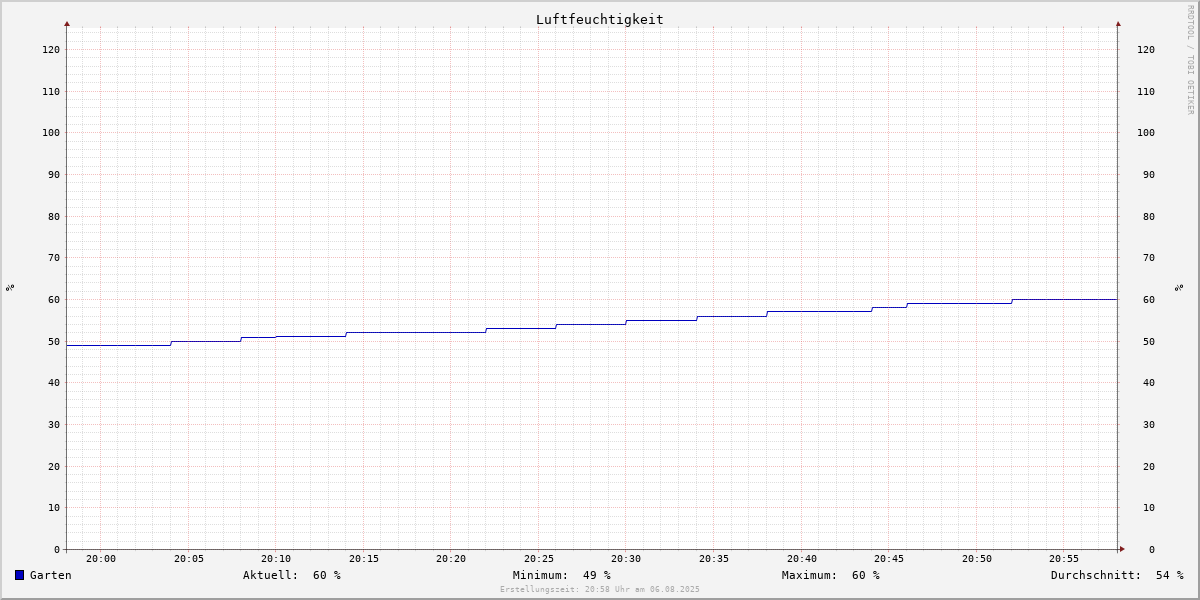1200x600 pixels.
Task: Click the blue Garten legend color box
Action: (19, 575)
